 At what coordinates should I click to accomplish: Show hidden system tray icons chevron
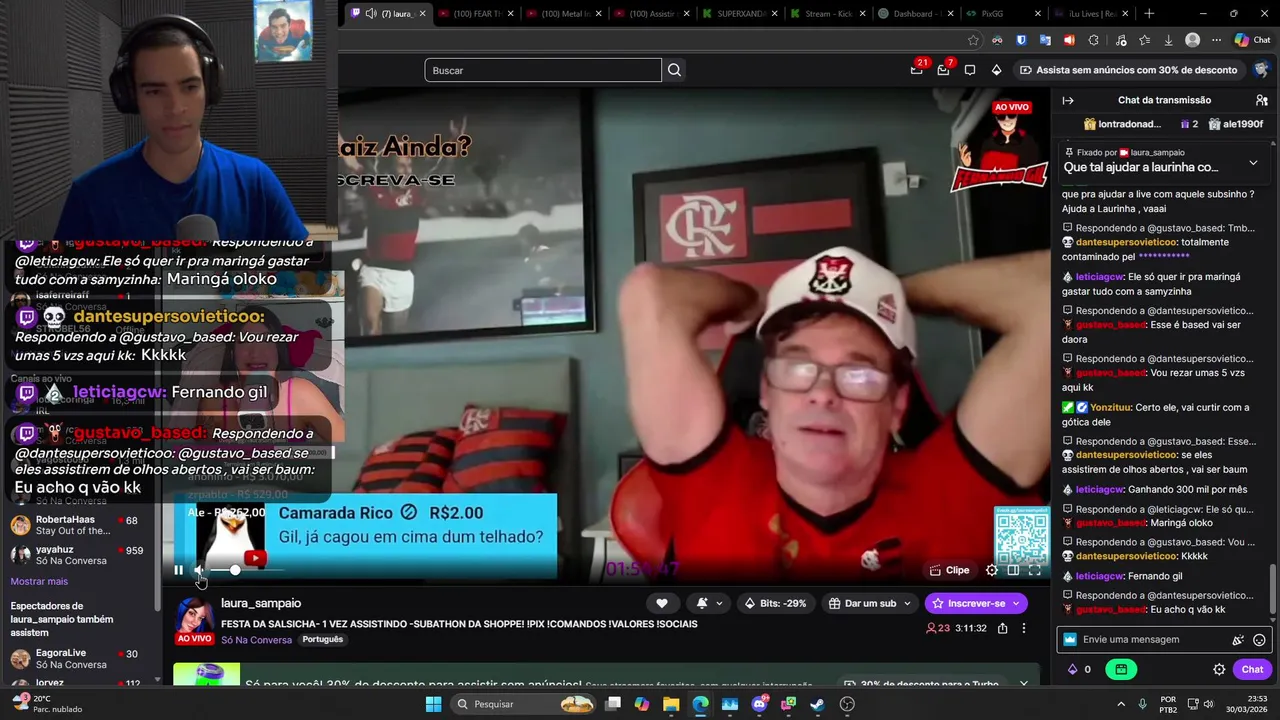(1120, 704)
